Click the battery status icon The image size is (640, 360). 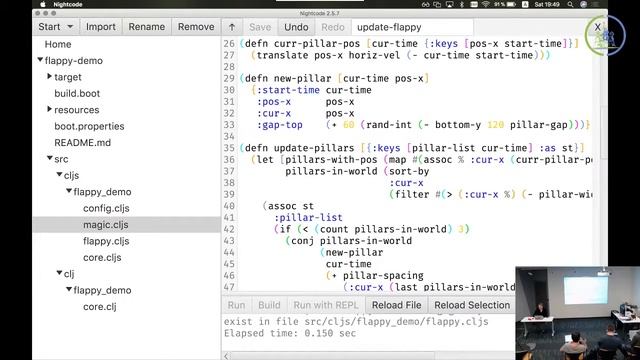click(511, 4)
